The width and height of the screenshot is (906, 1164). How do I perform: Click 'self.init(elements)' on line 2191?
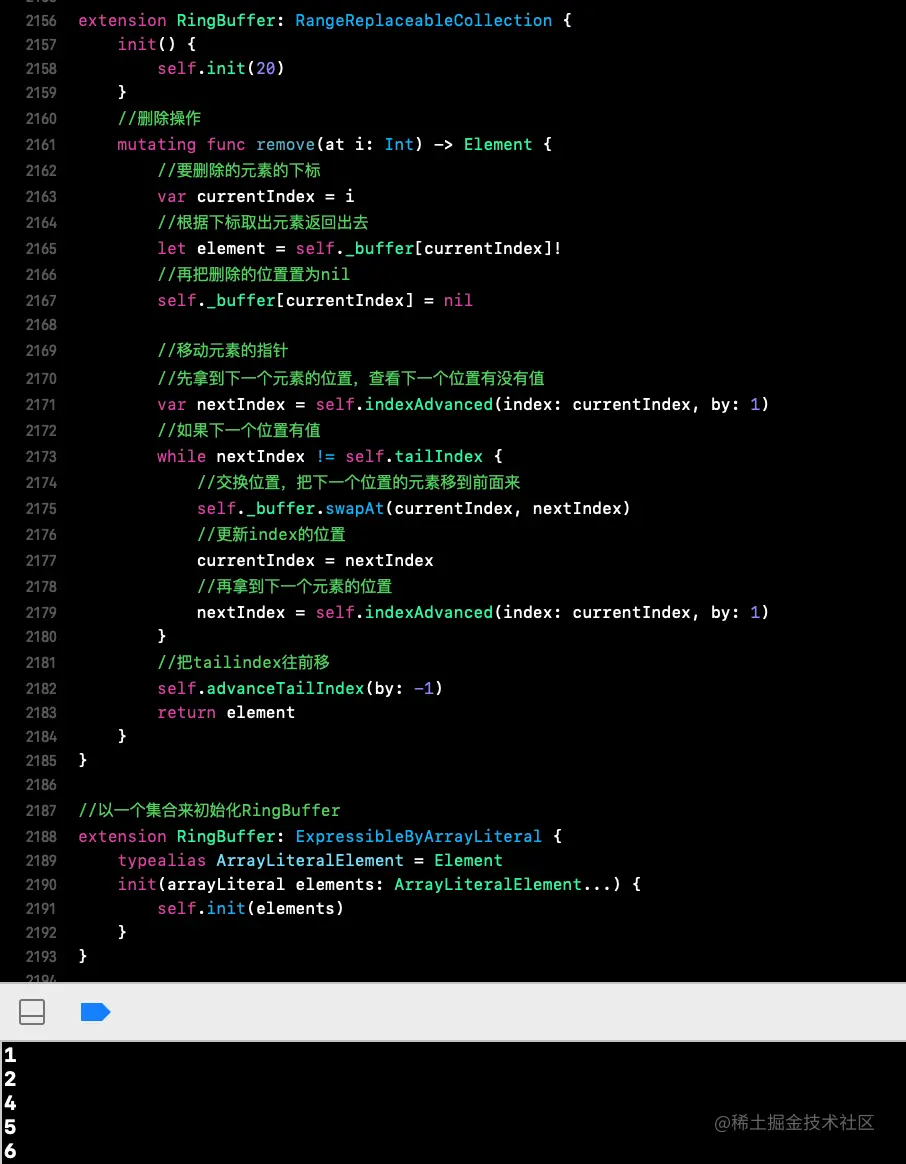coord(251,909)
